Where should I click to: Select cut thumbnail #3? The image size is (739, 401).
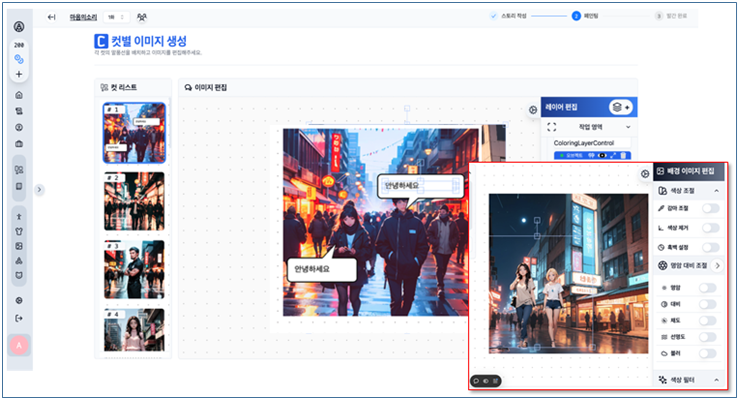pos(134,270)
